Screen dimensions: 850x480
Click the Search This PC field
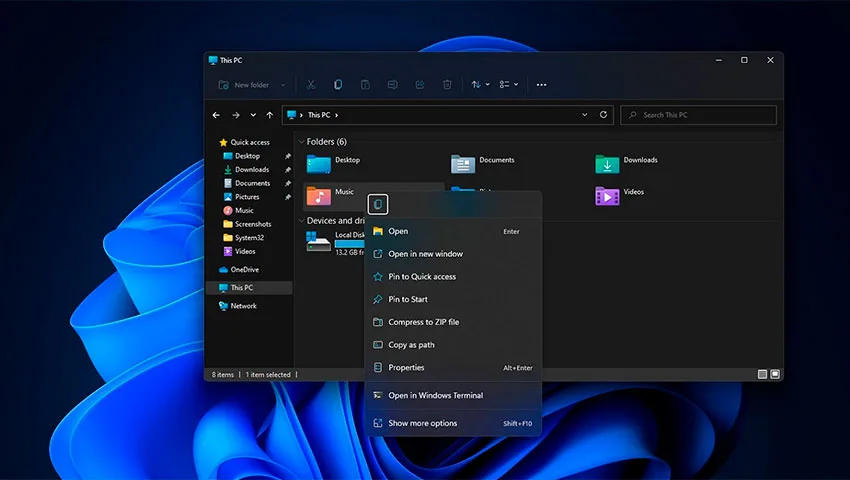click(x=698, y=115)
